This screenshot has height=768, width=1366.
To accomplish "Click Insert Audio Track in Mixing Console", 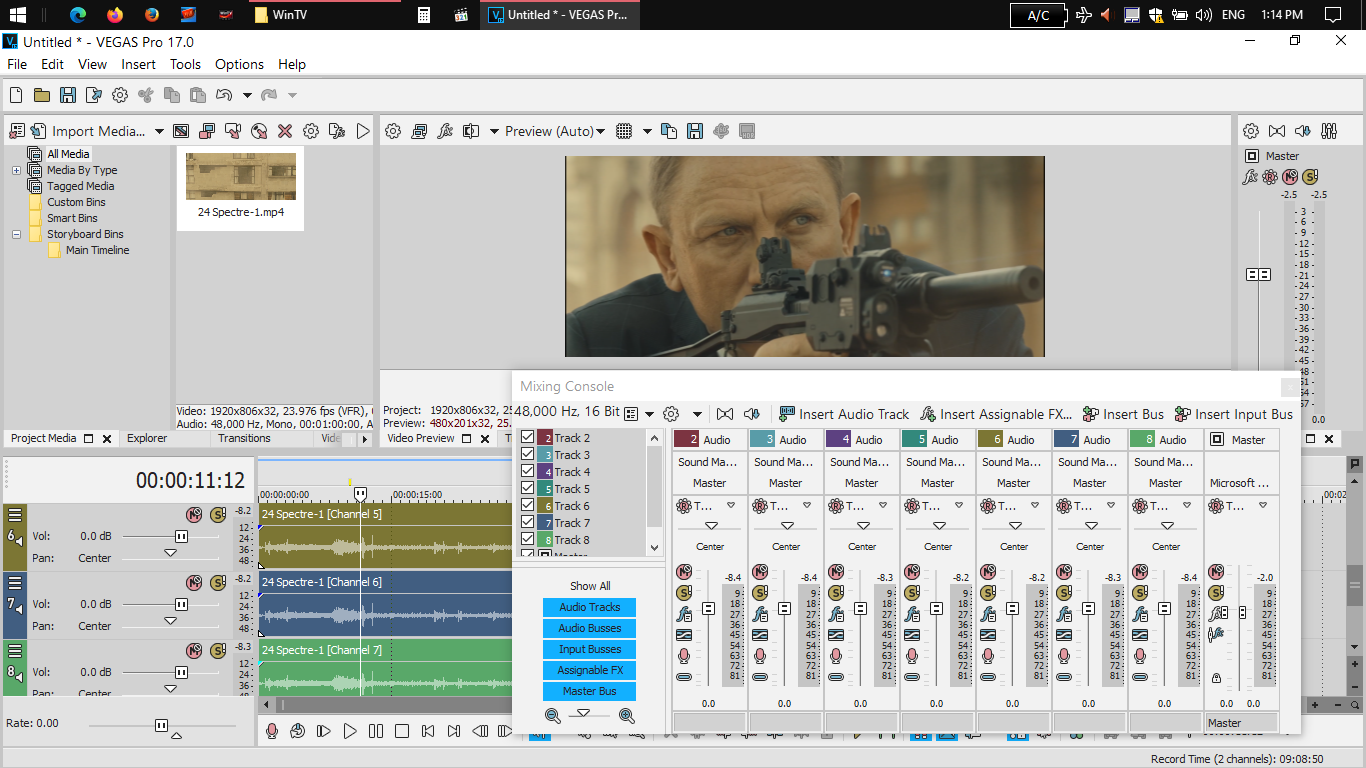I will pos(844,414).
